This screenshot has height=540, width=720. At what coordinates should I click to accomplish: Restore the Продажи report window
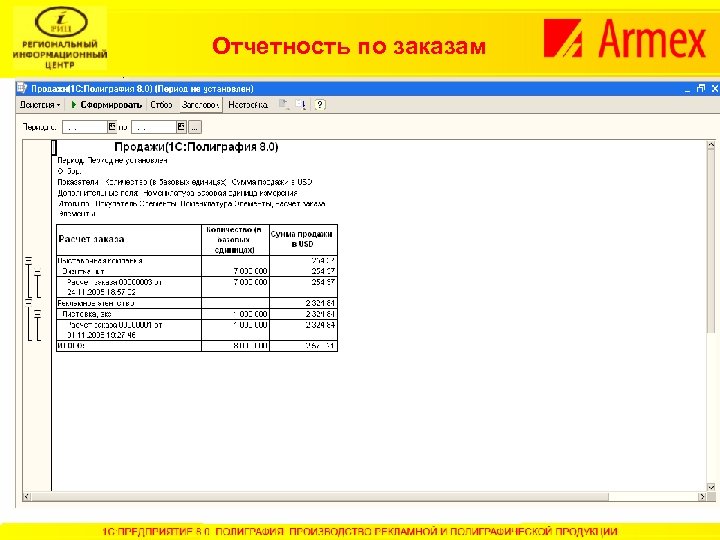point(701,88)
